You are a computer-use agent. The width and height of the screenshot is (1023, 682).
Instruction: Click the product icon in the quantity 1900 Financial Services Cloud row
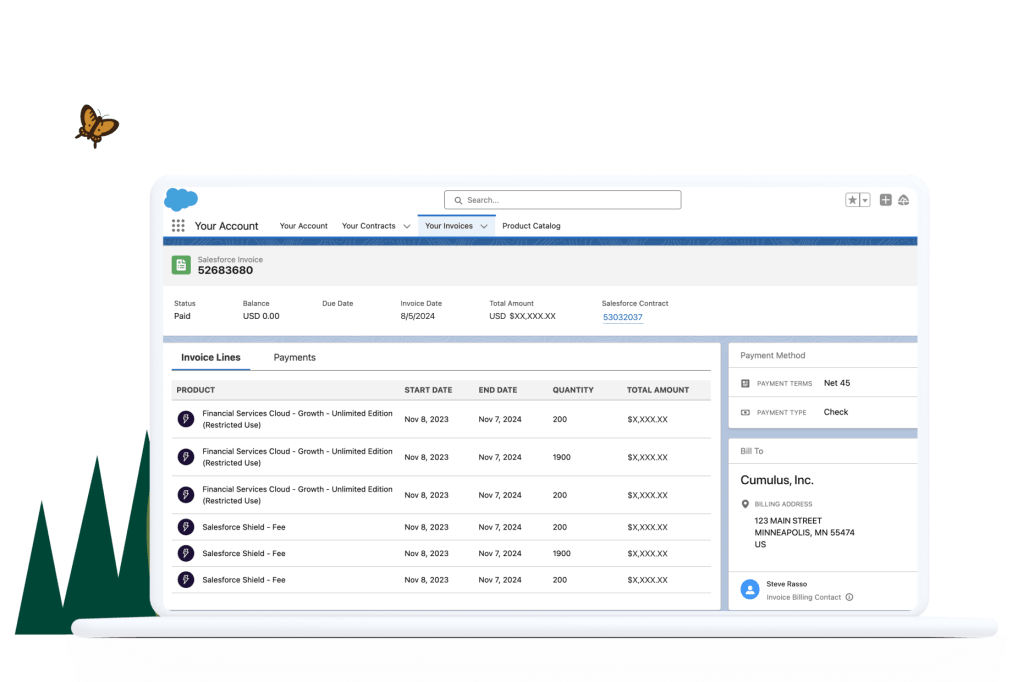pyautogui.click(x=186, y=457)
